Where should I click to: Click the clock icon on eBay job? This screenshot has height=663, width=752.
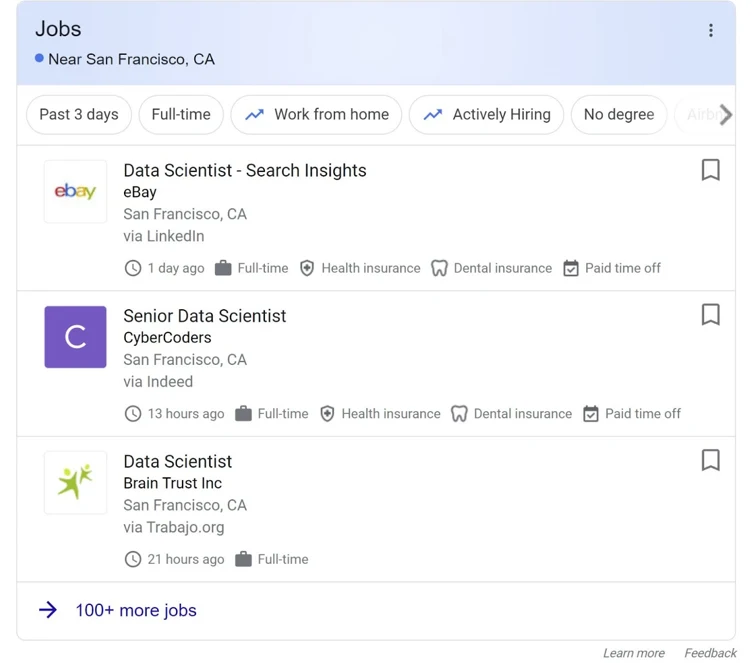click(133, 268)
